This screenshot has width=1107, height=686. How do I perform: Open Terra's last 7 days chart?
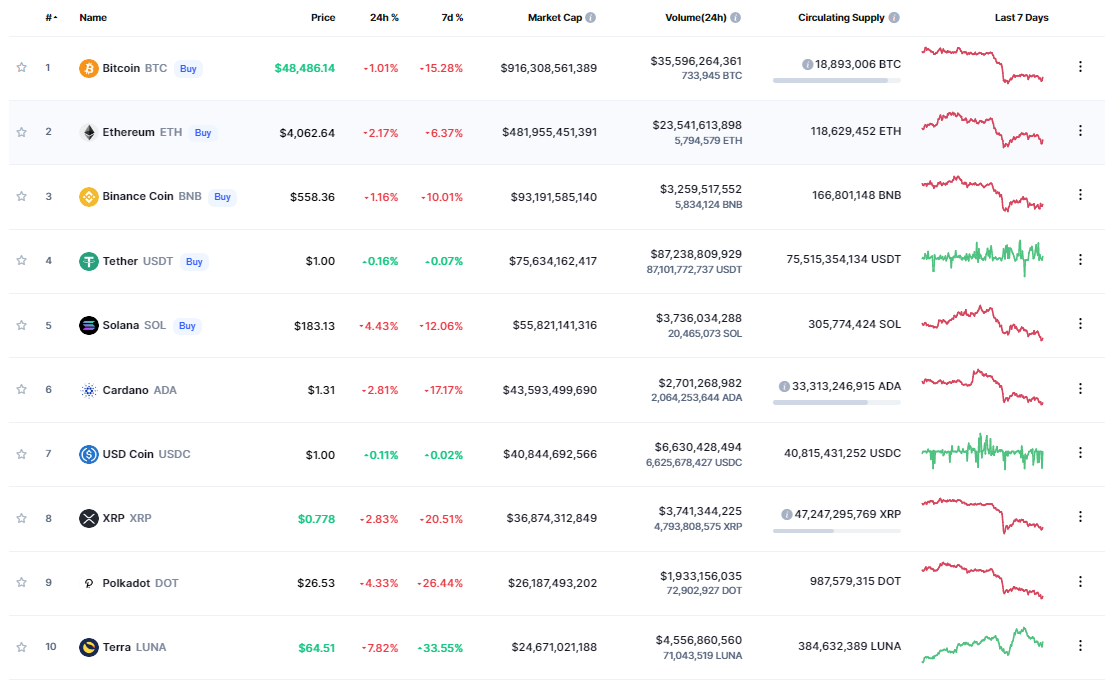tap(983, 644)
